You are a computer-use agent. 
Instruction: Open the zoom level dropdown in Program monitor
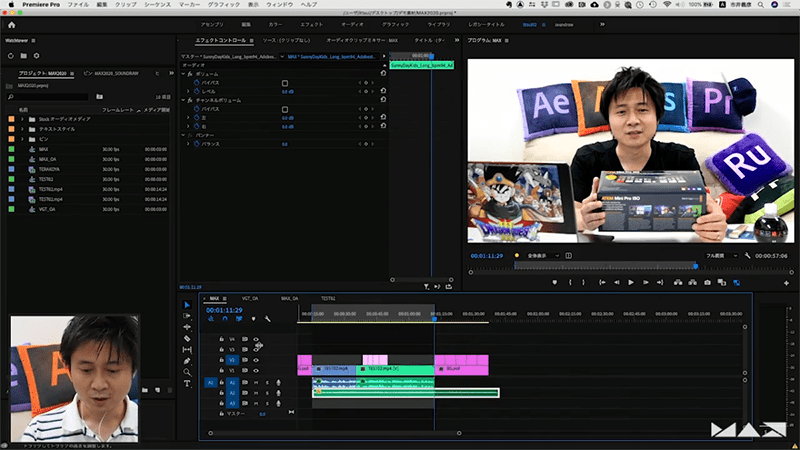(543, 256)
